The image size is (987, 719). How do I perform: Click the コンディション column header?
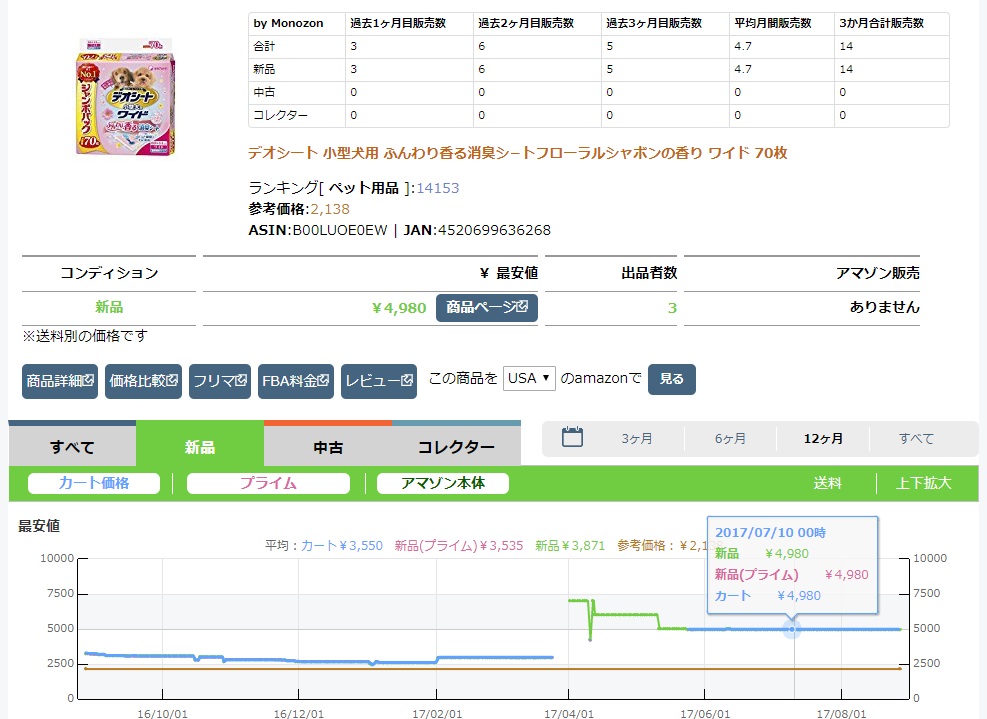pyautogui.click(x=109, y=273)
